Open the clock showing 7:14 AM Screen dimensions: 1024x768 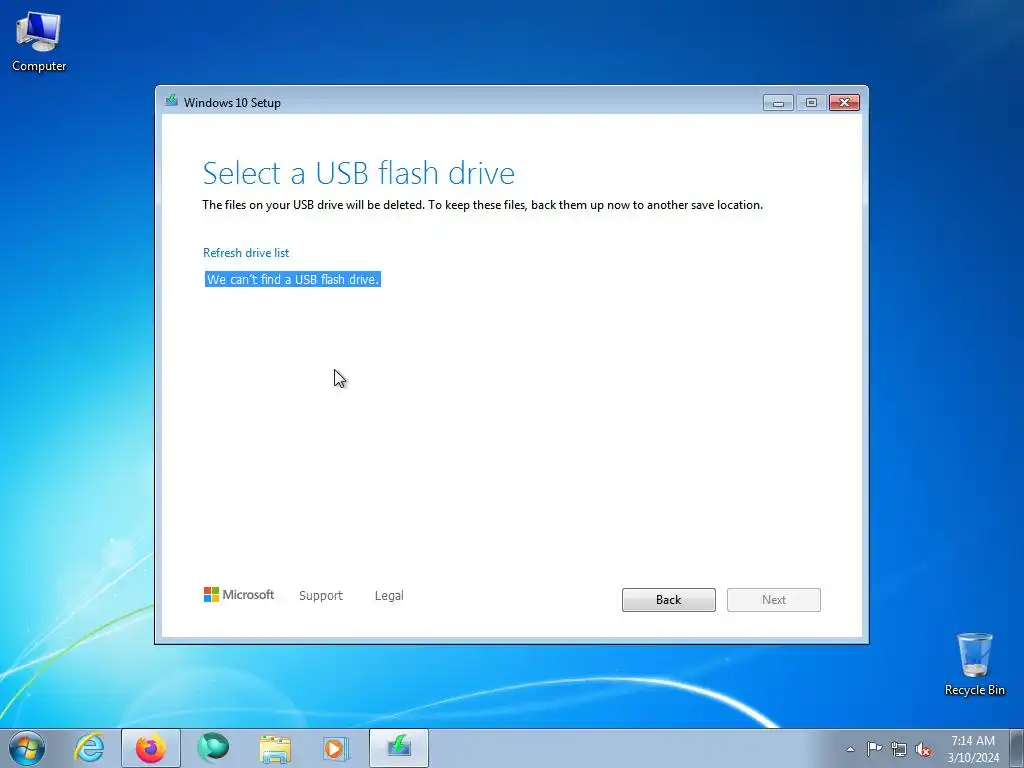(972, 748)
